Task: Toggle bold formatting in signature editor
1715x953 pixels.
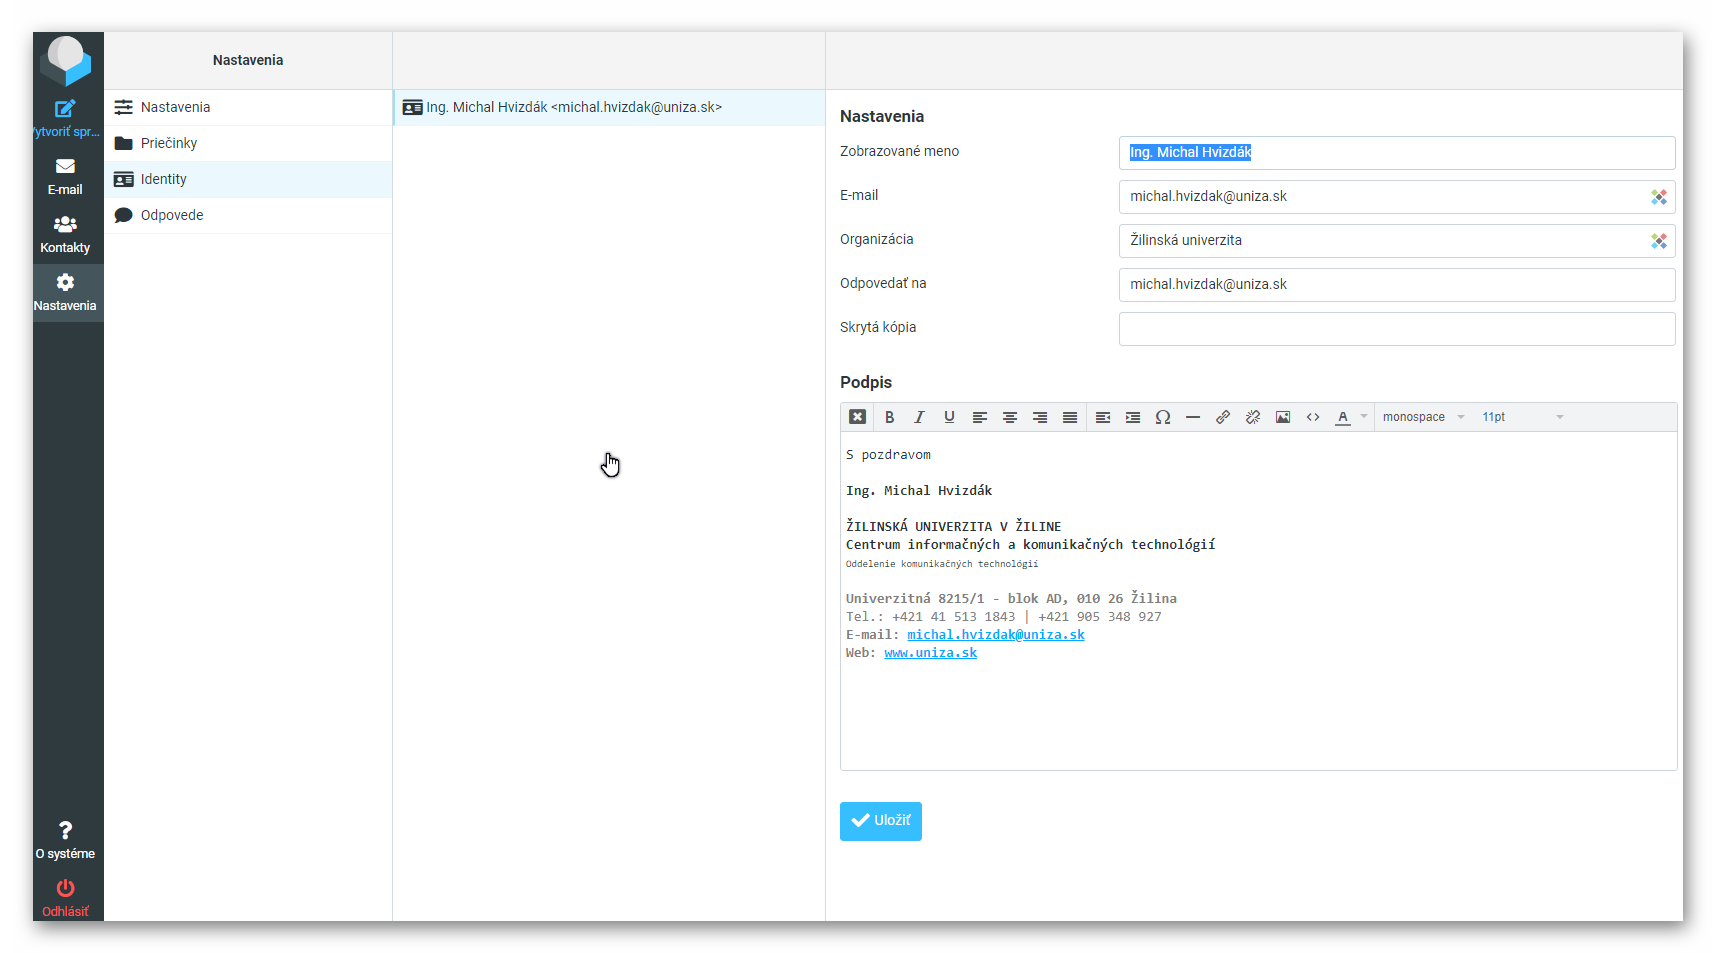Action: [x=889, y=417]
